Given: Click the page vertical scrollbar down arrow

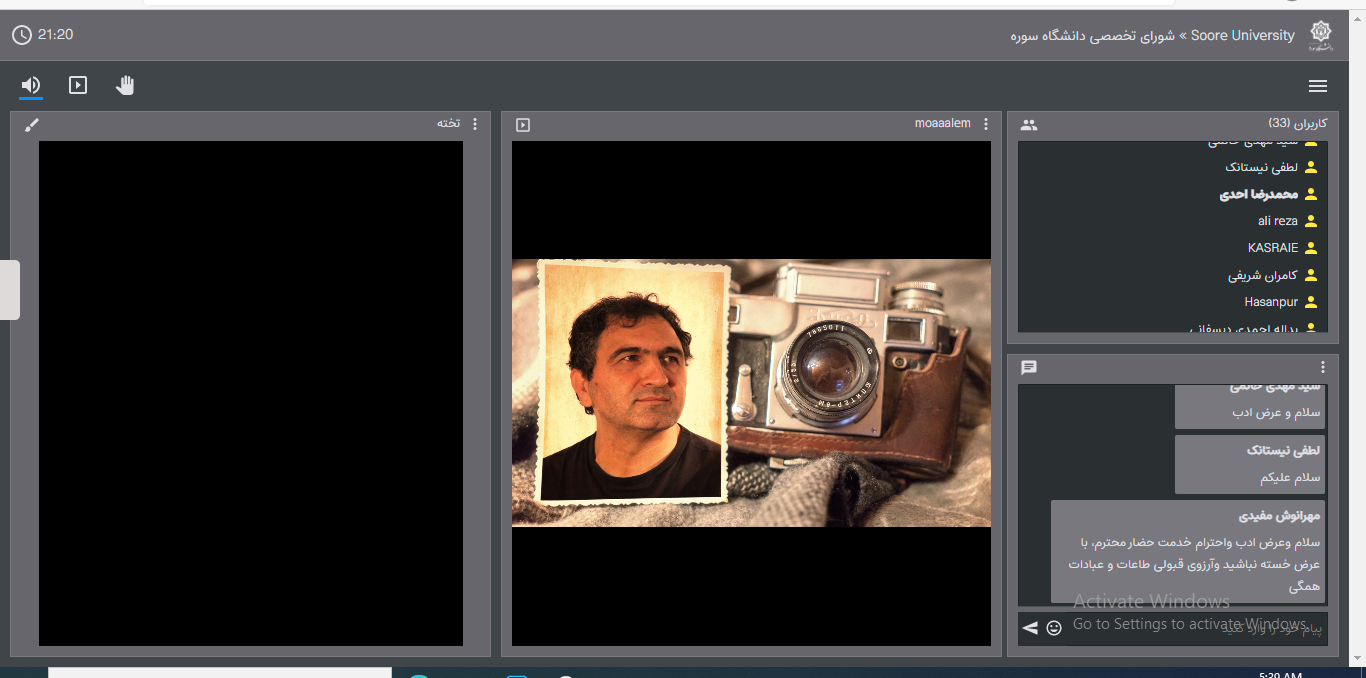Looking at the screenshot, I should click(1357, 658).
